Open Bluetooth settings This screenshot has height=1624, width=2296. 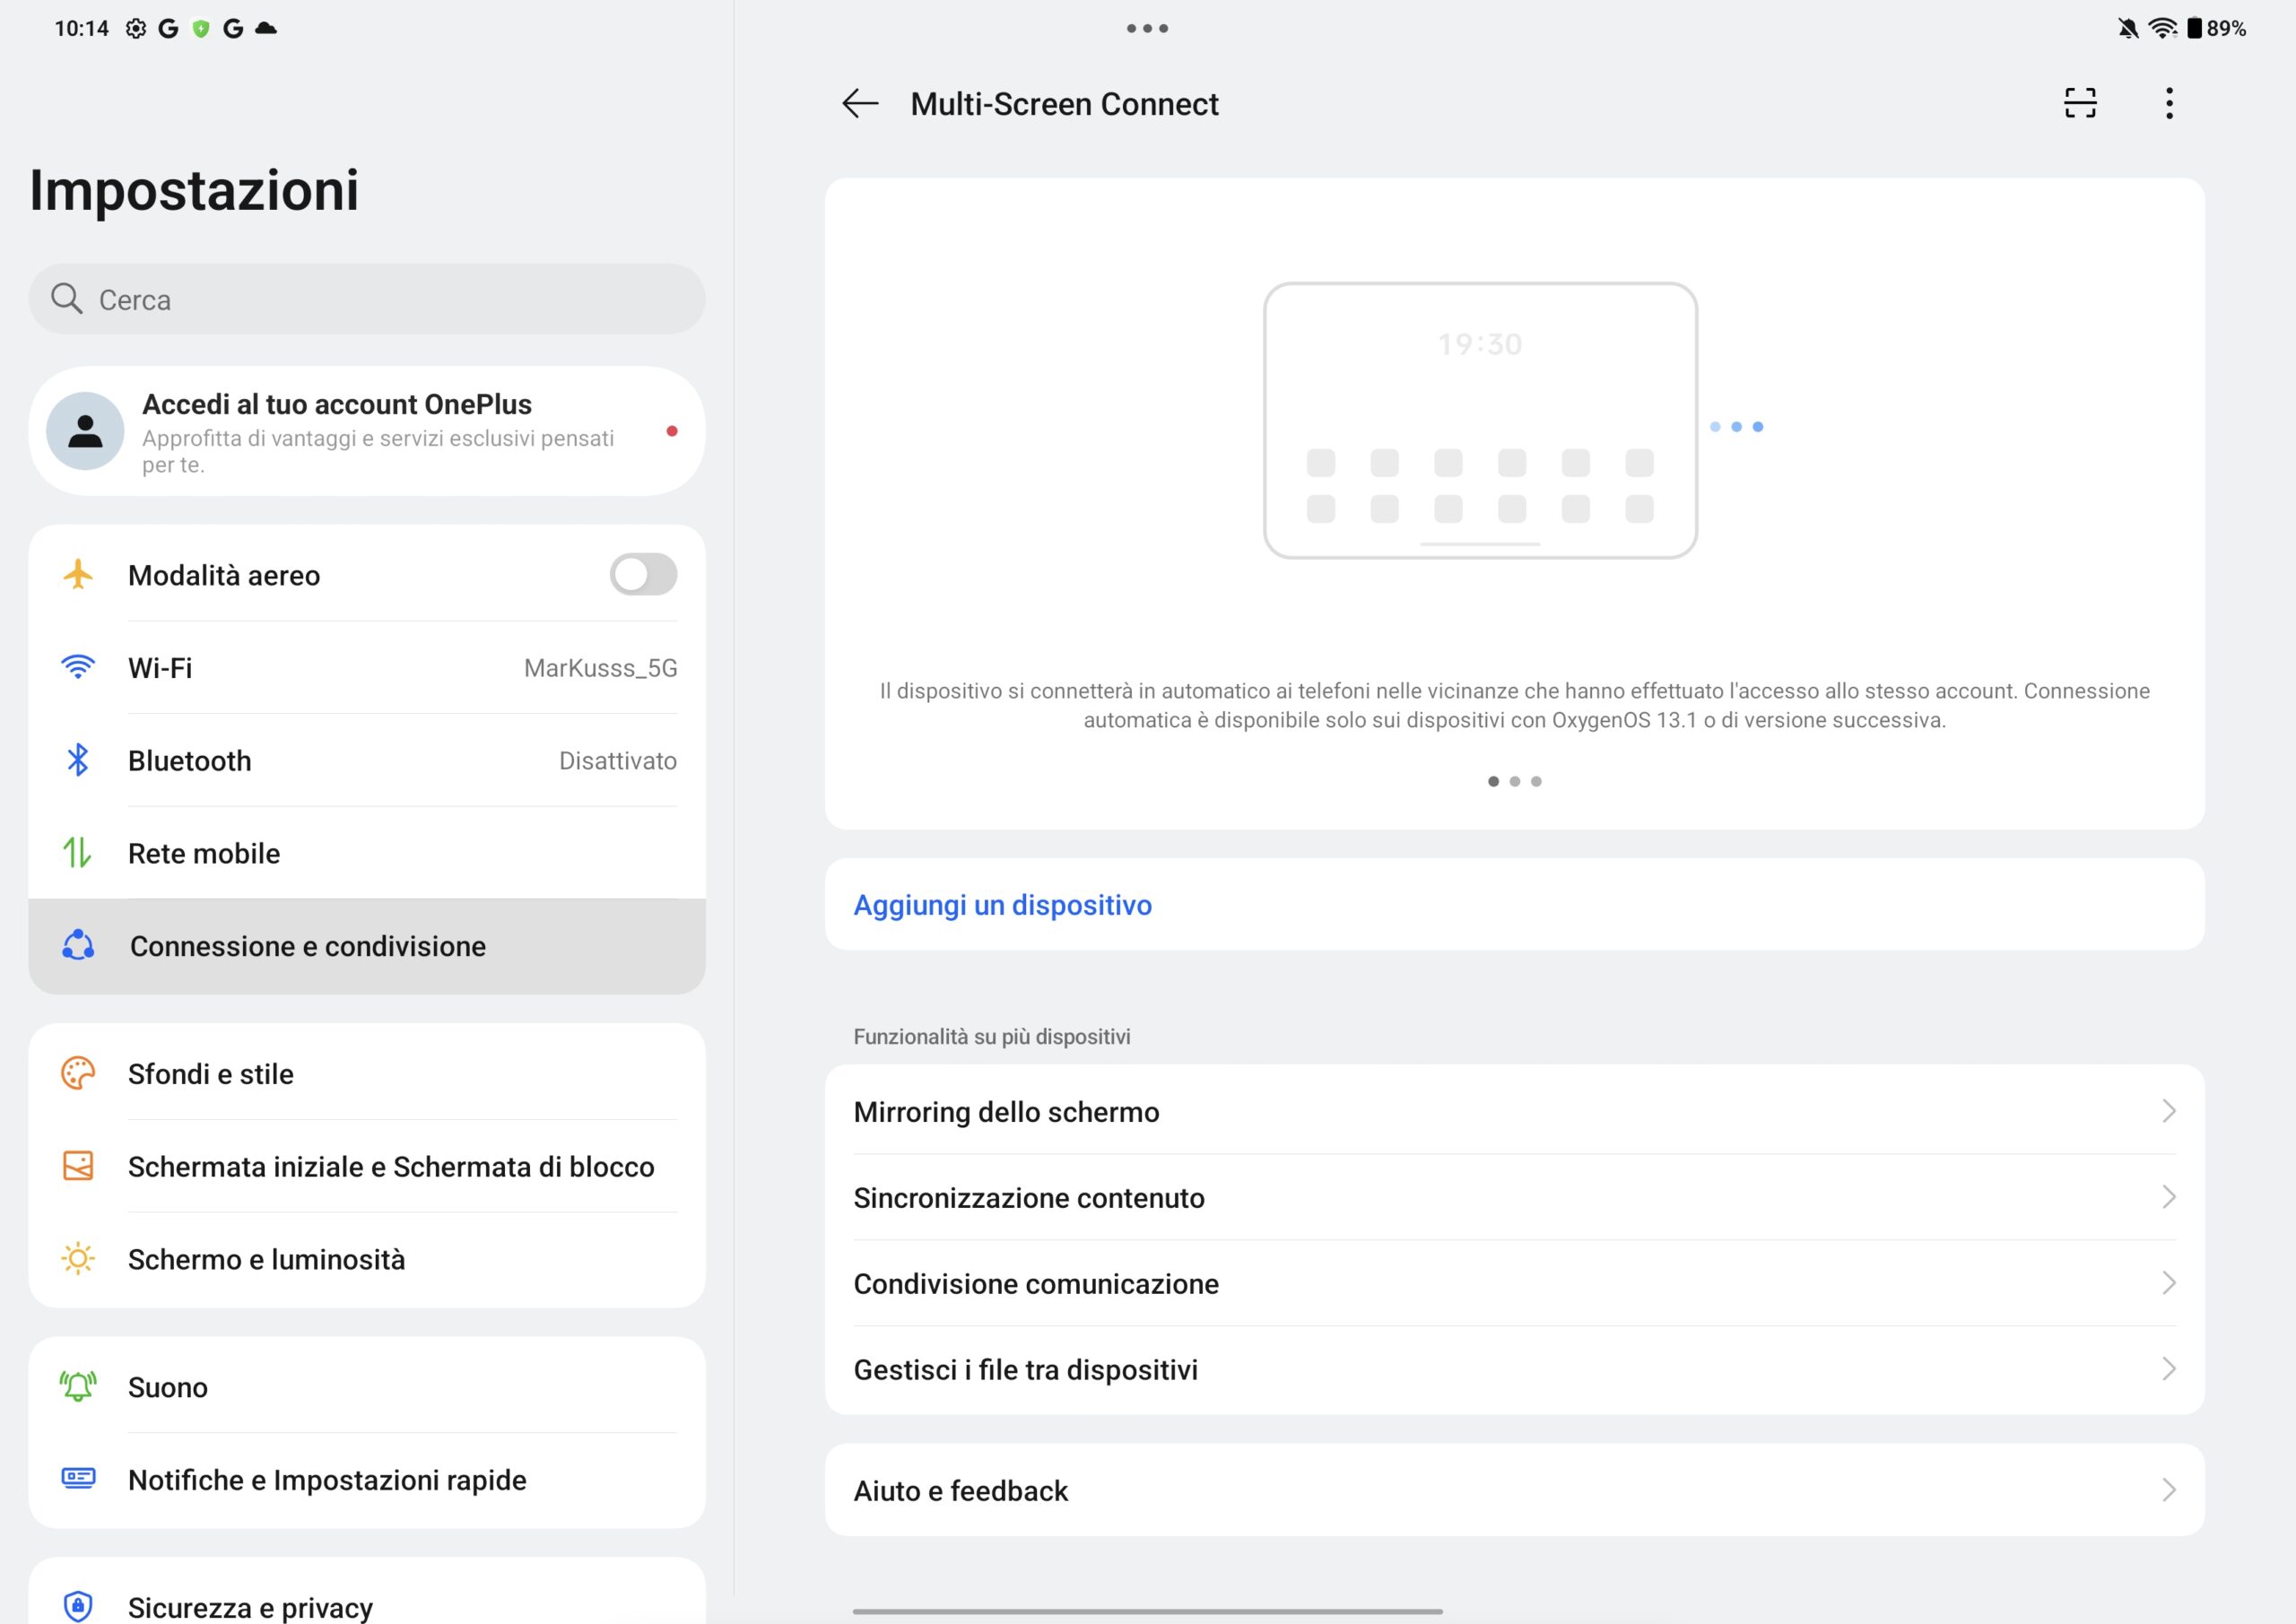pos(367,760)
